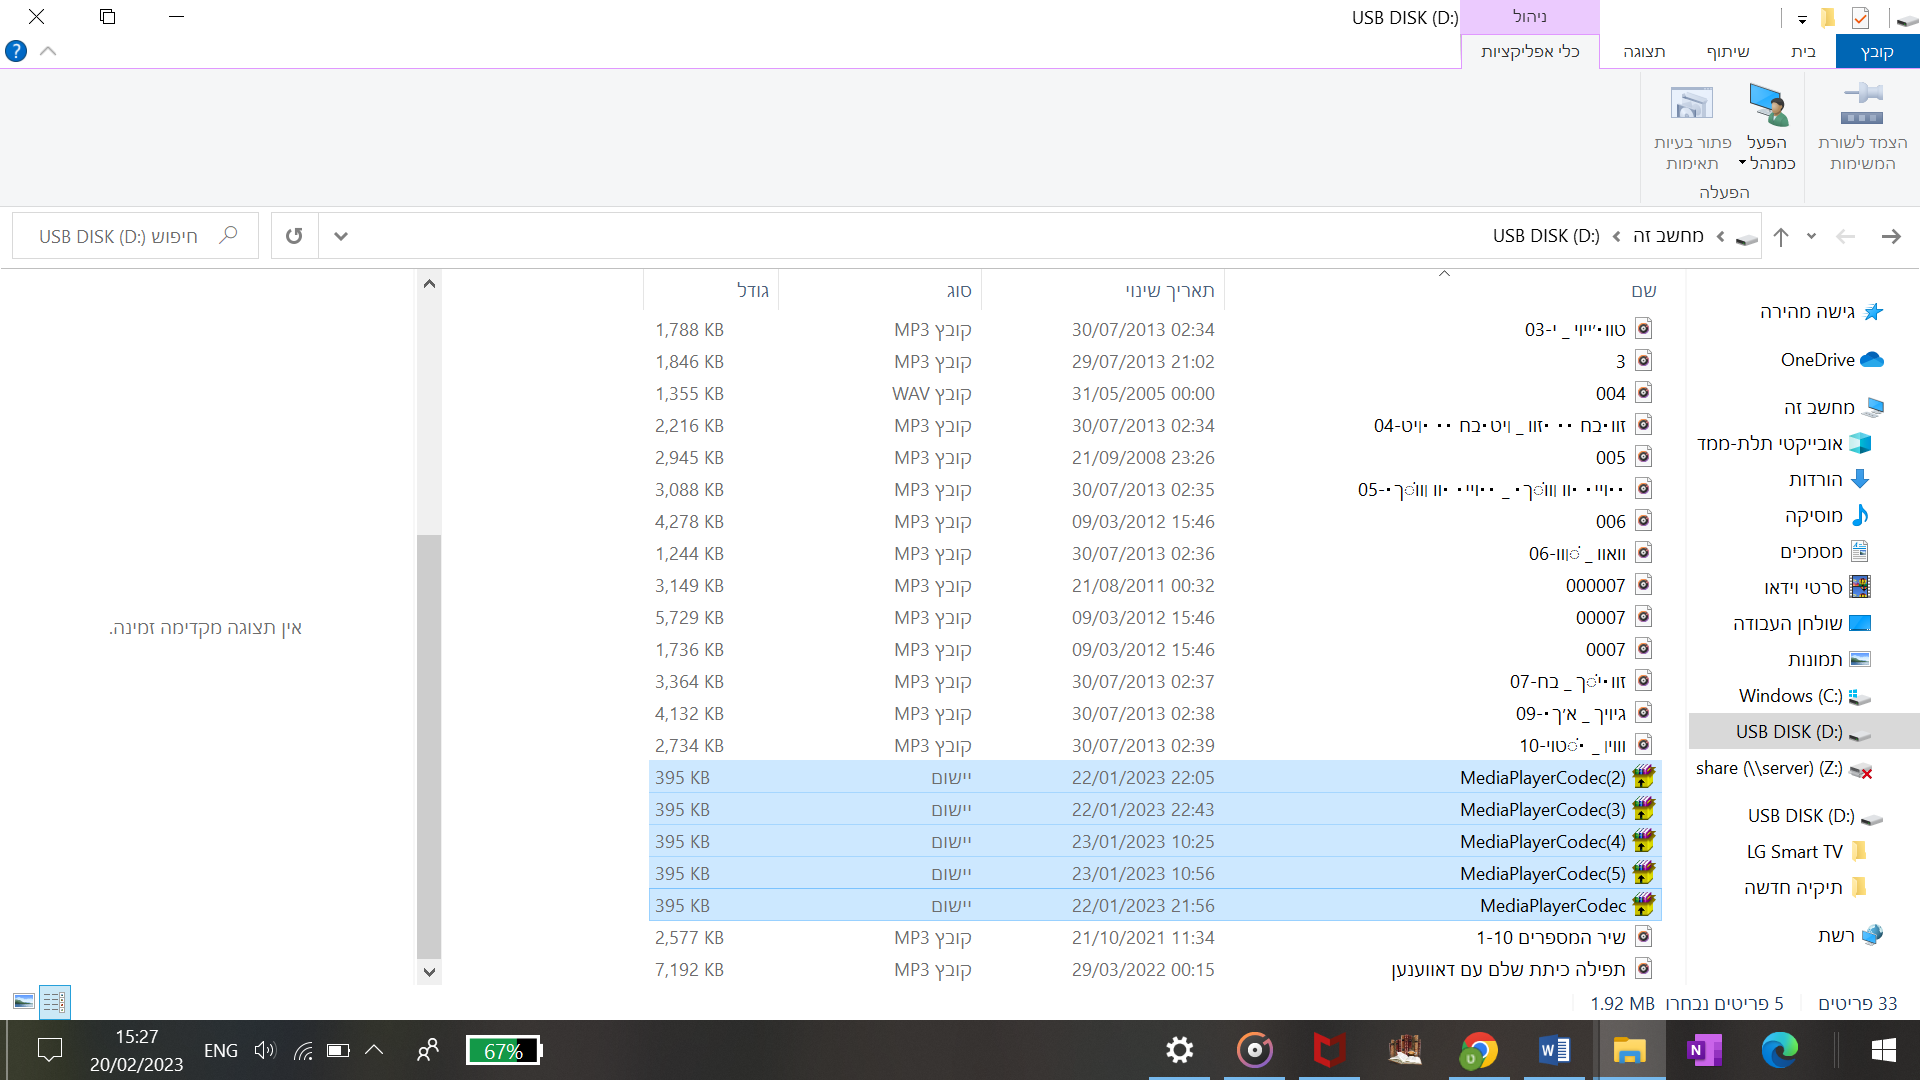Open the תצוגה ribbon tab
This screenshot has width=1920, height=1080.
[1644, 52]
